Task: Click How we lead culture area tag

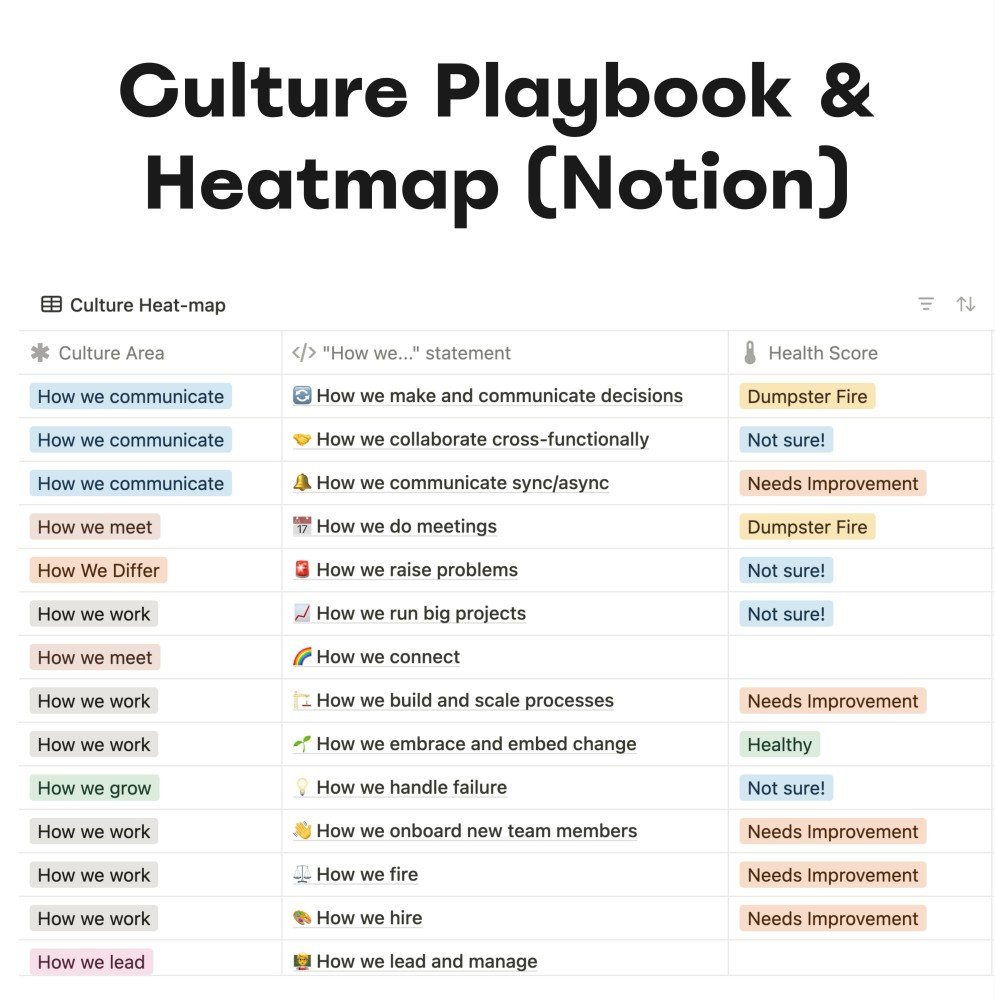Action: (91, 962)
